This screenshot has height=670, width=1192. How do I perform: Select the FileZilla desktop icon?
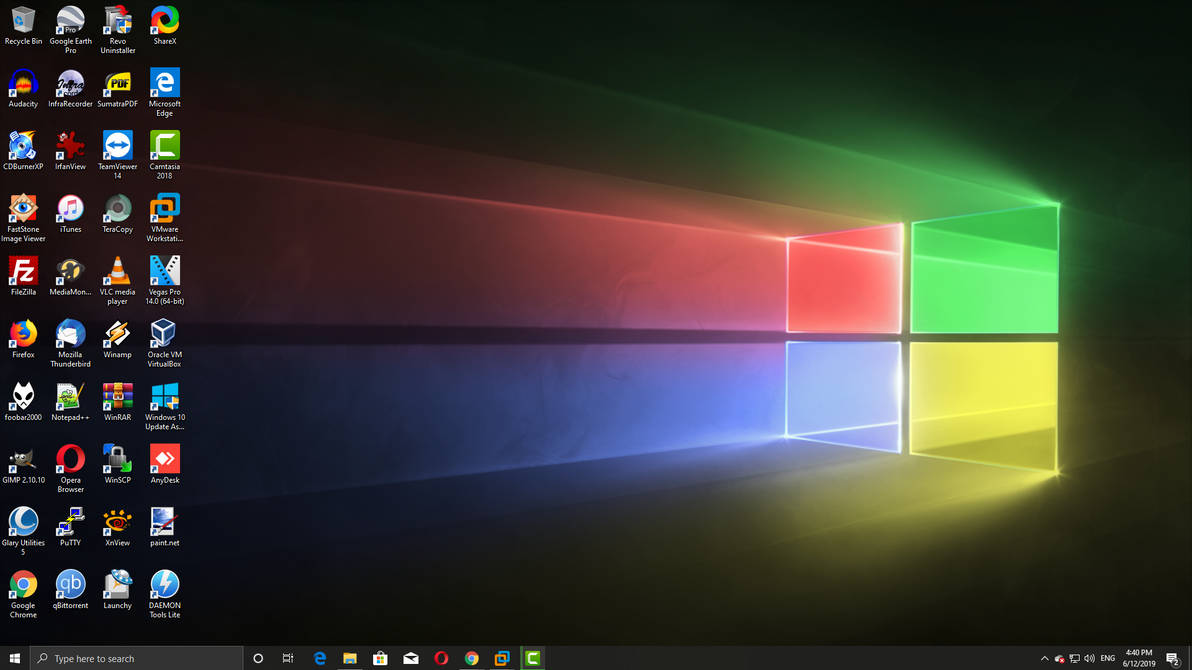pos(24,276)
